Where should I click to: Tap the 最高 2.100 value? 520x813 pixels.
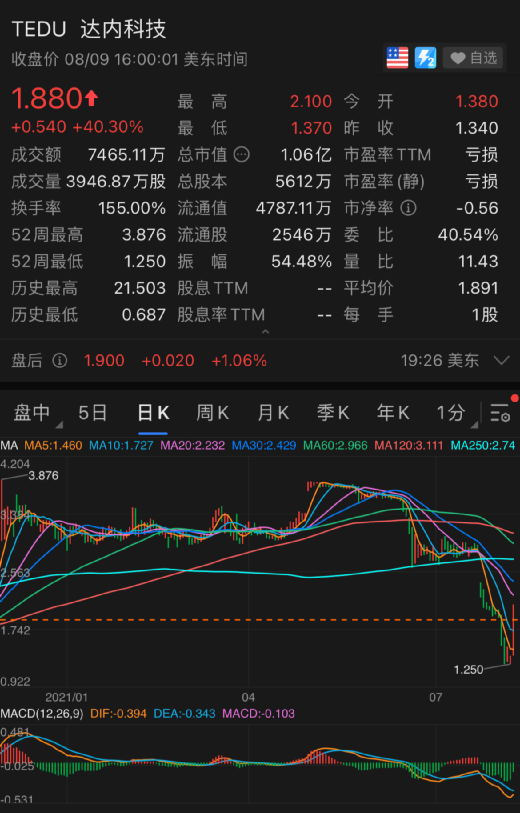pos(311,101)
